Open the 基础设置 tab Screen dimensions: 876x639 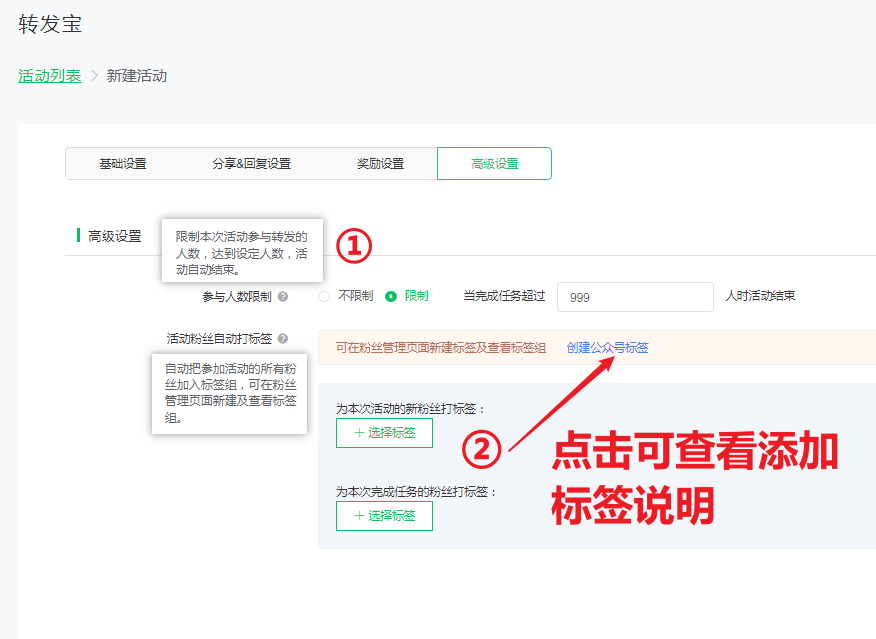122,164
